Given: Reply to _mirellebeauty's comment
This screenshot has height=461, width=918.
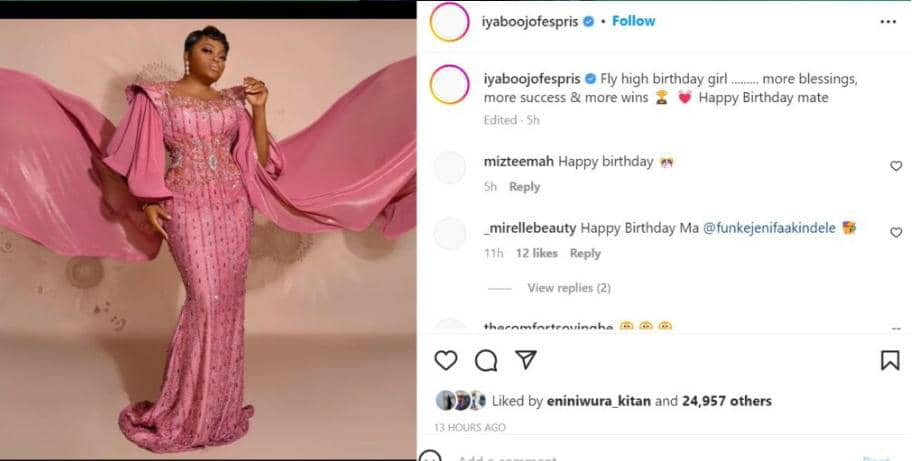Looking at the screenshot, I should coord(585,254).
